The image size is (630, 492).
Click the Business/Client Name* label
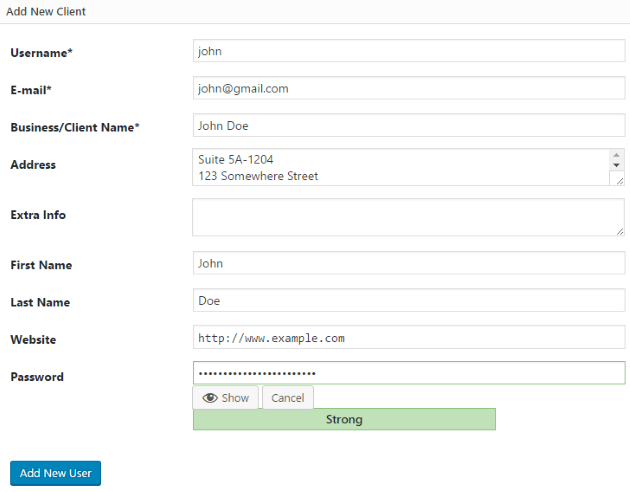click(75, 127)
